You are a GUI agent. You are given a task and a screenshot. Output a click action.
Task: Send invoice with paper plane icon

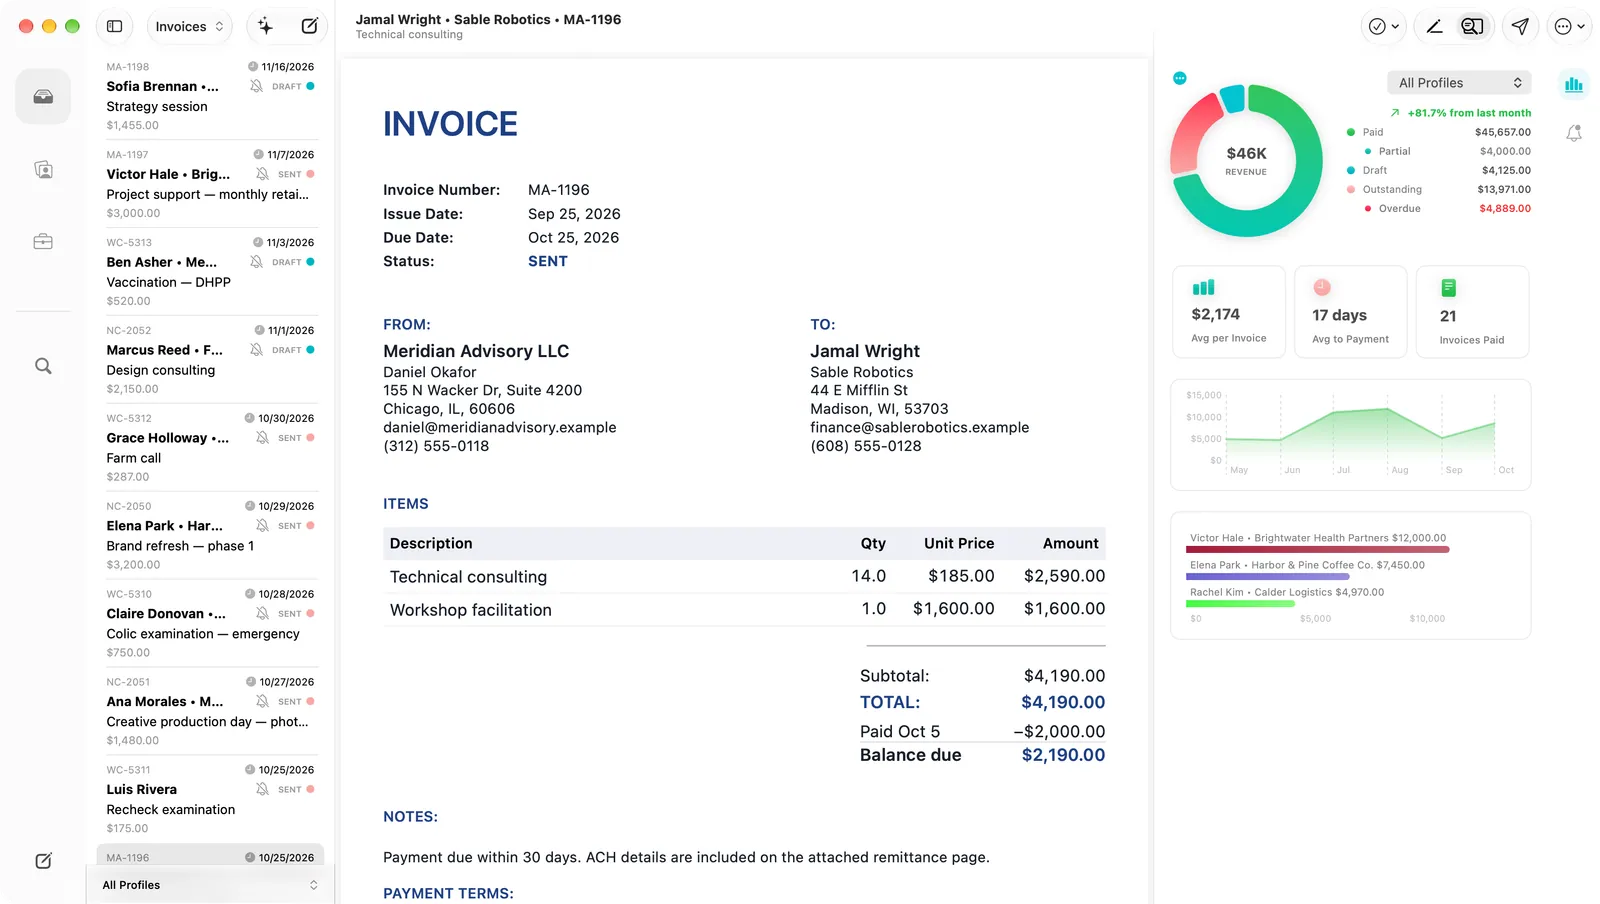pos(1520,27)
